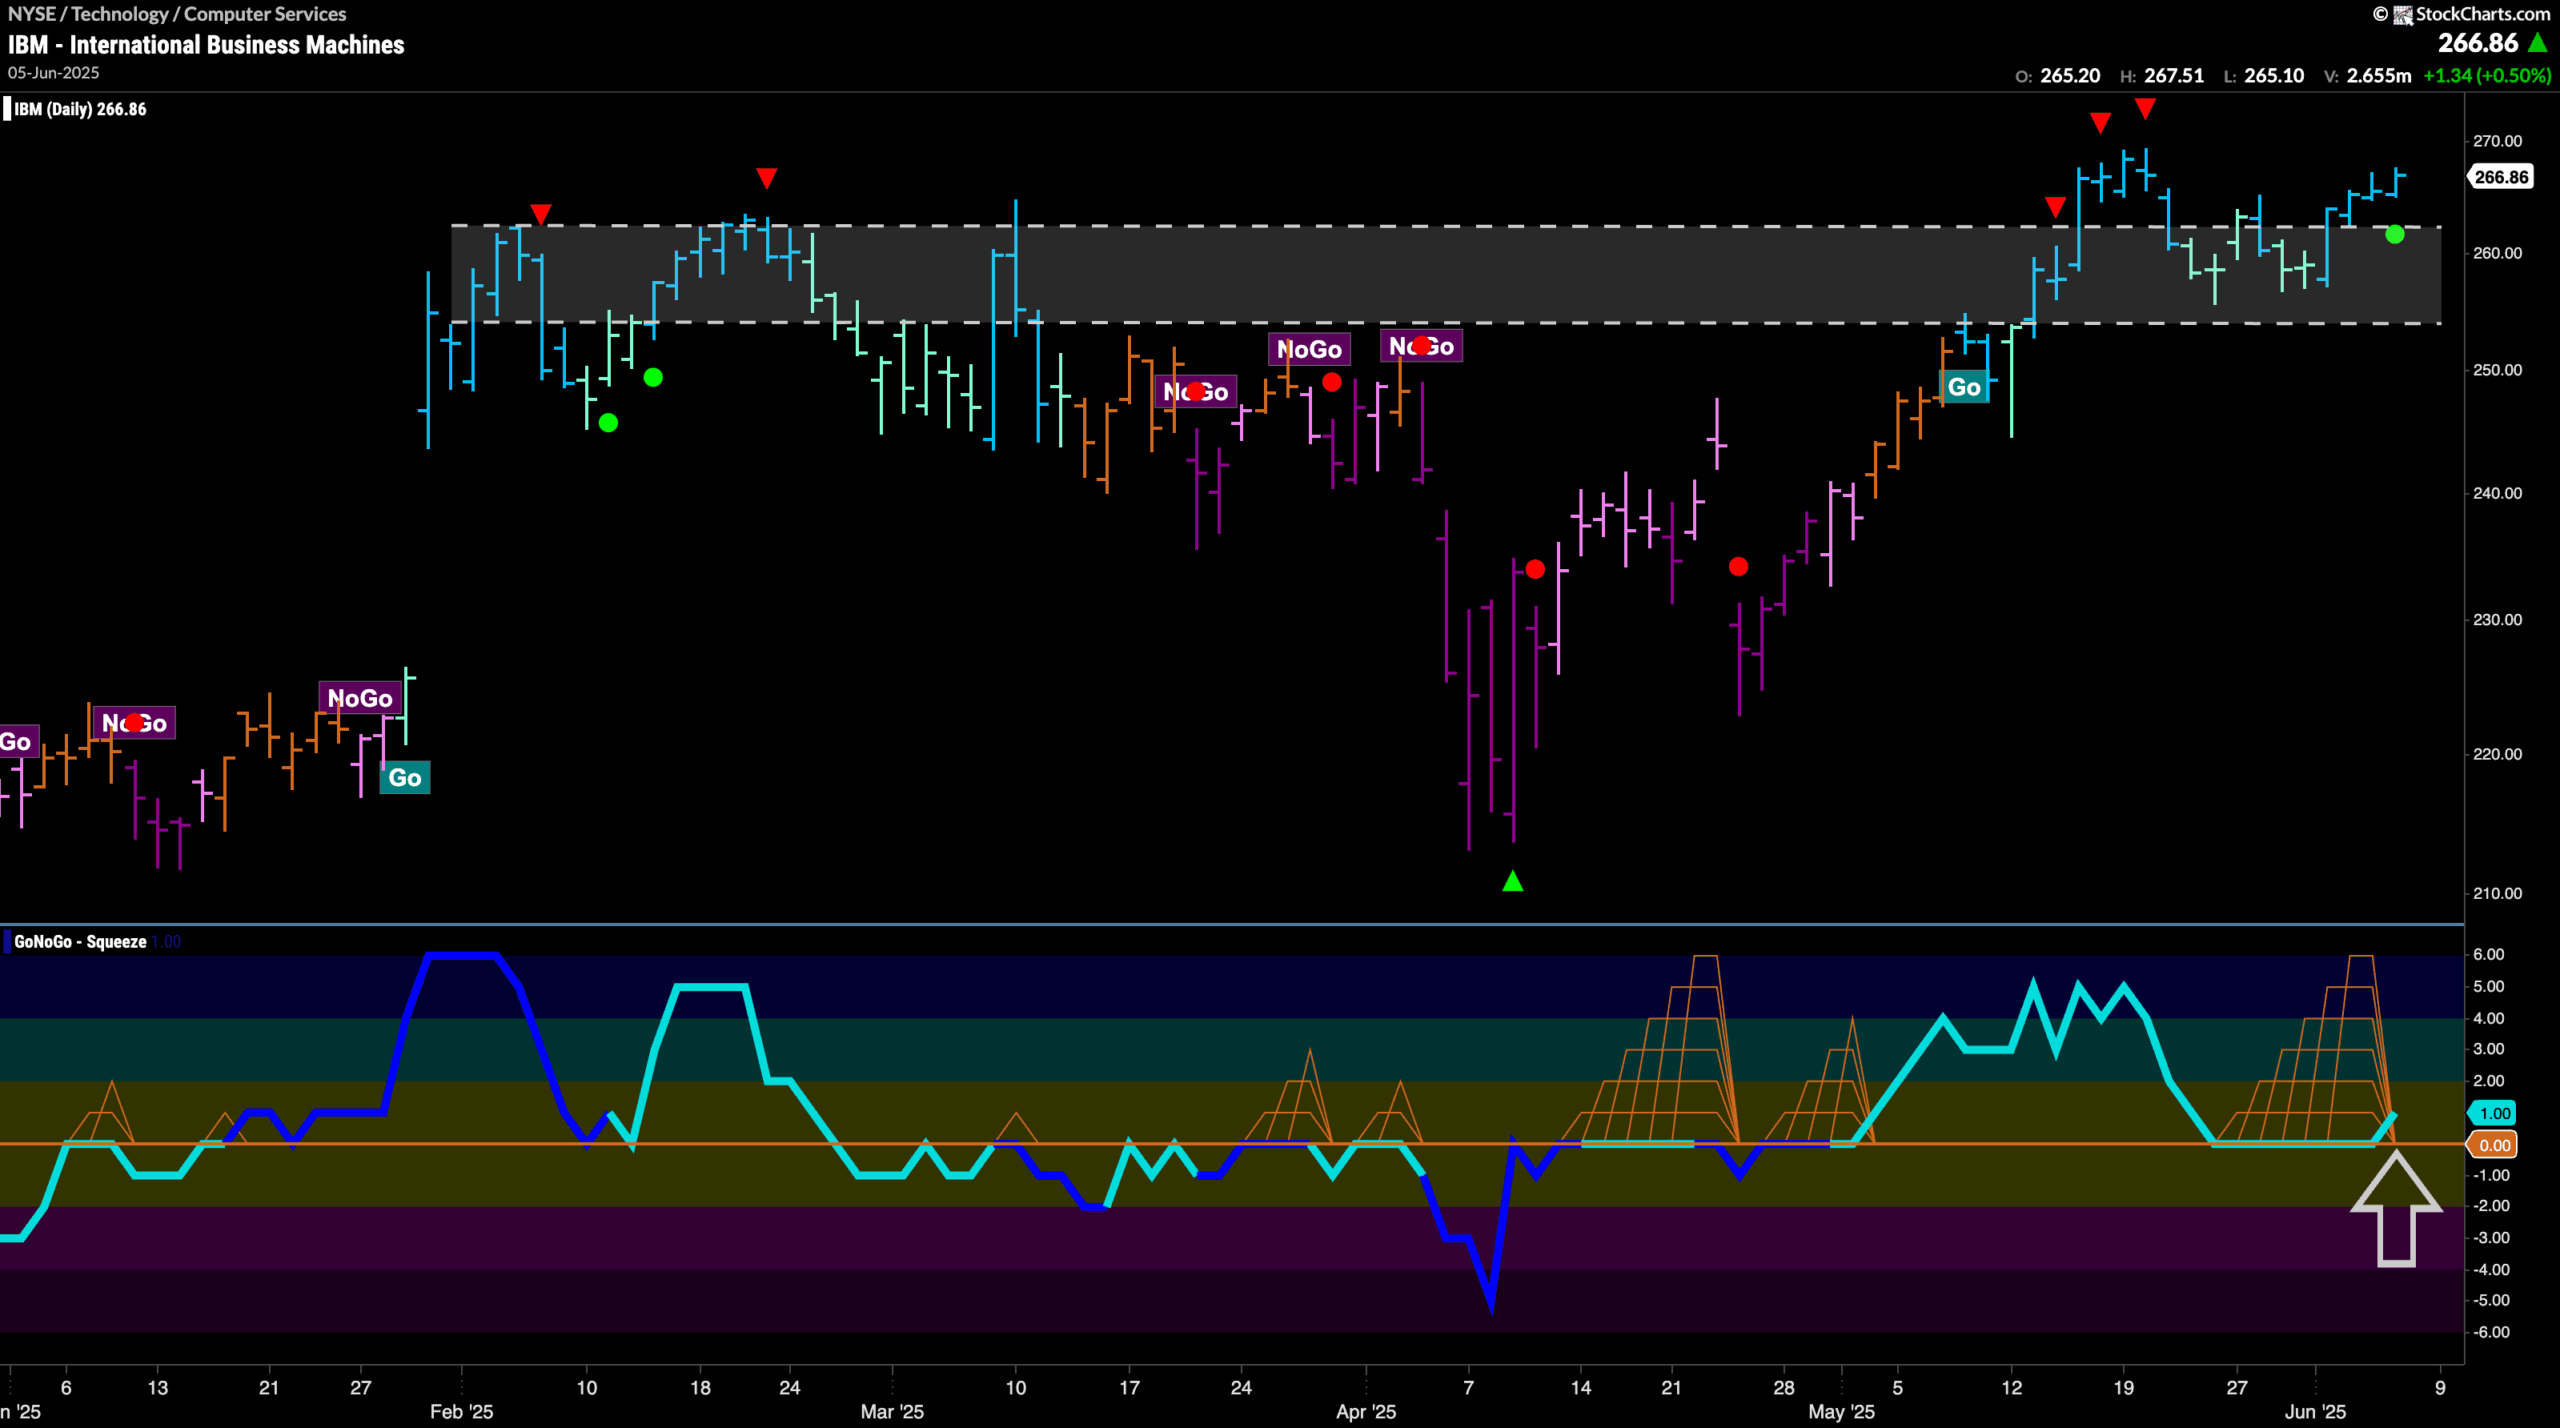Click the green up-triangle below the April low
Image resolution: width=2560 pixels, height=1428 pixels.
click(x=1513, y=881)
